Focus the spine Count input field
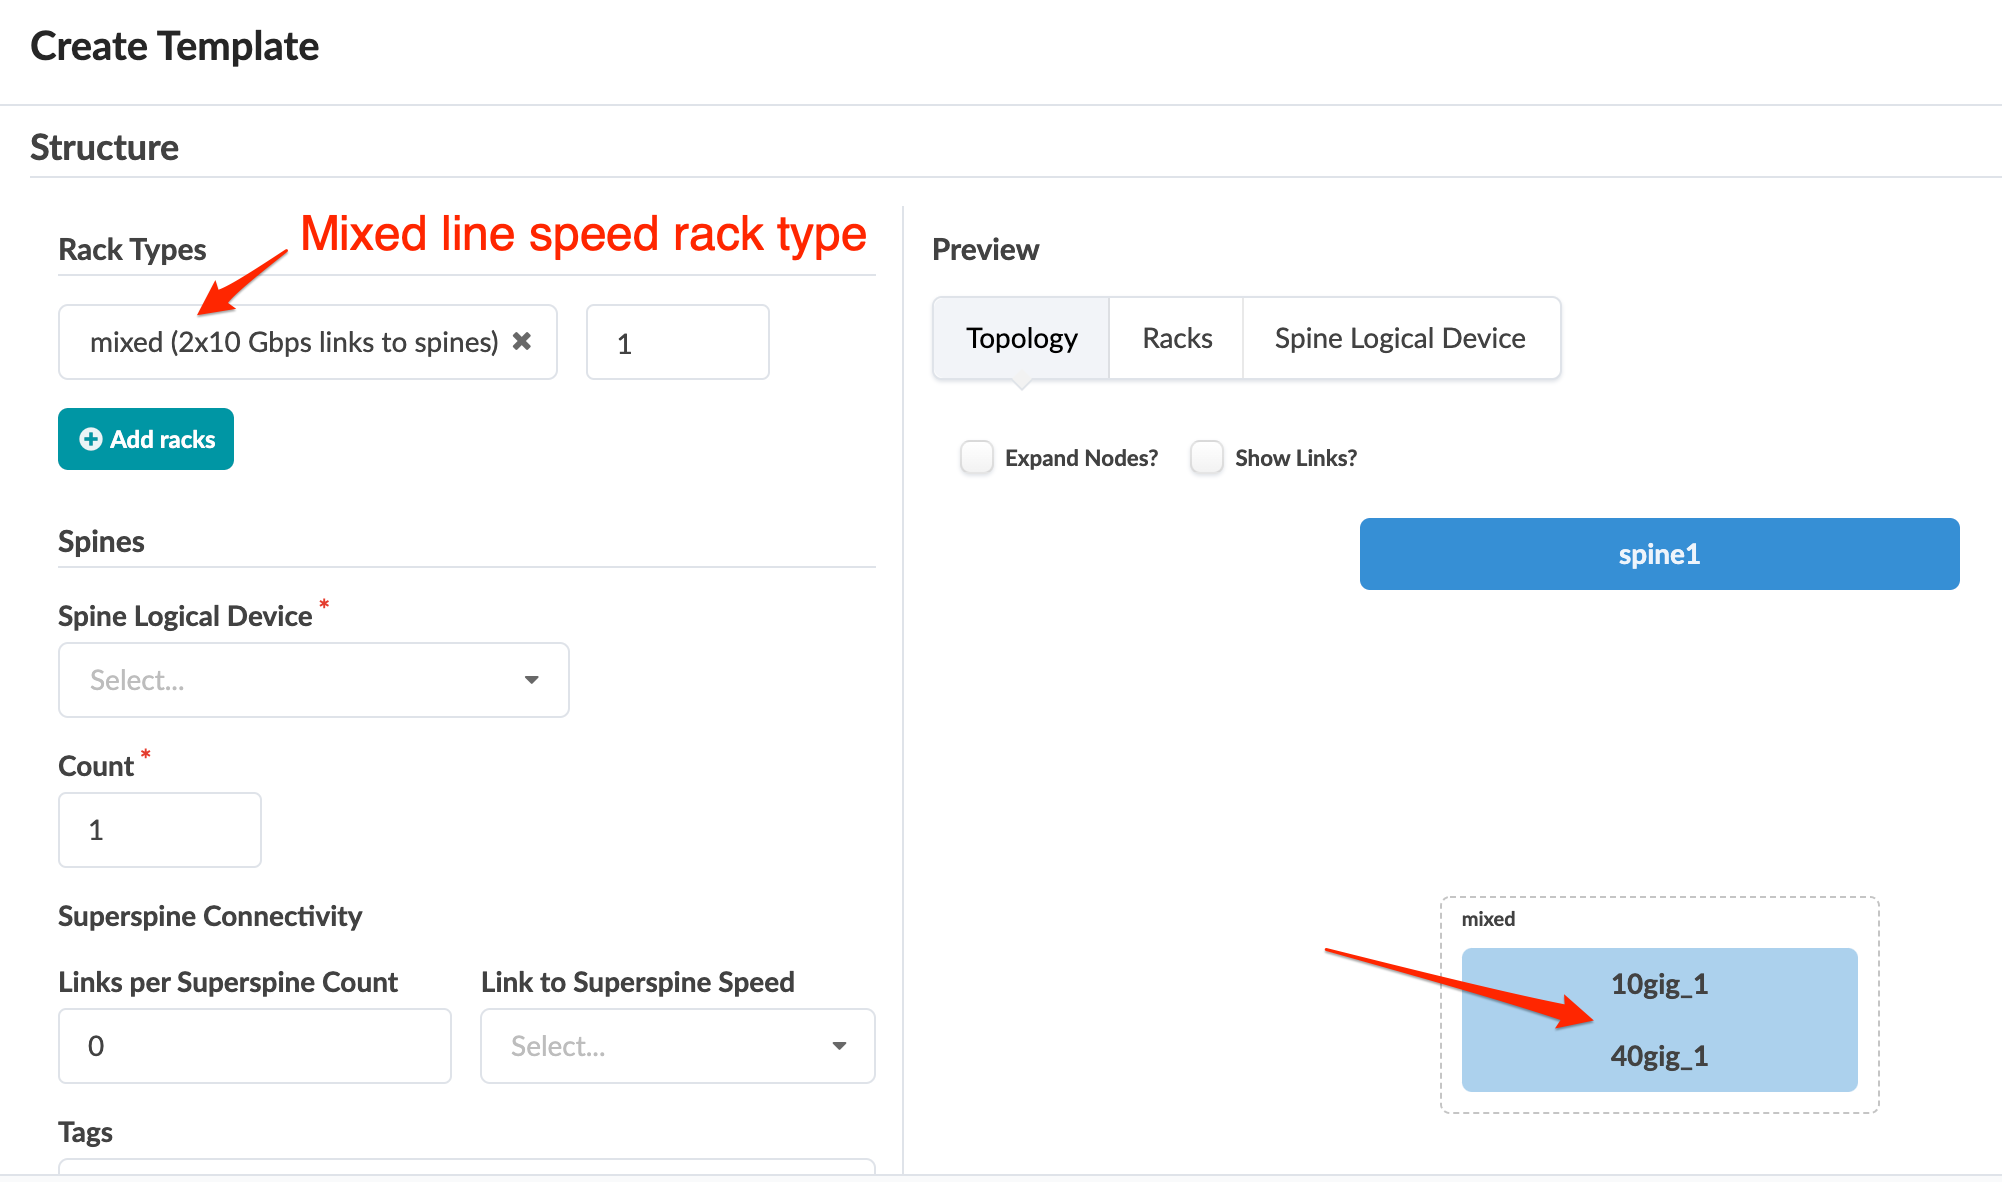The image size is (2002, 1182). click(x=160, y=830)
